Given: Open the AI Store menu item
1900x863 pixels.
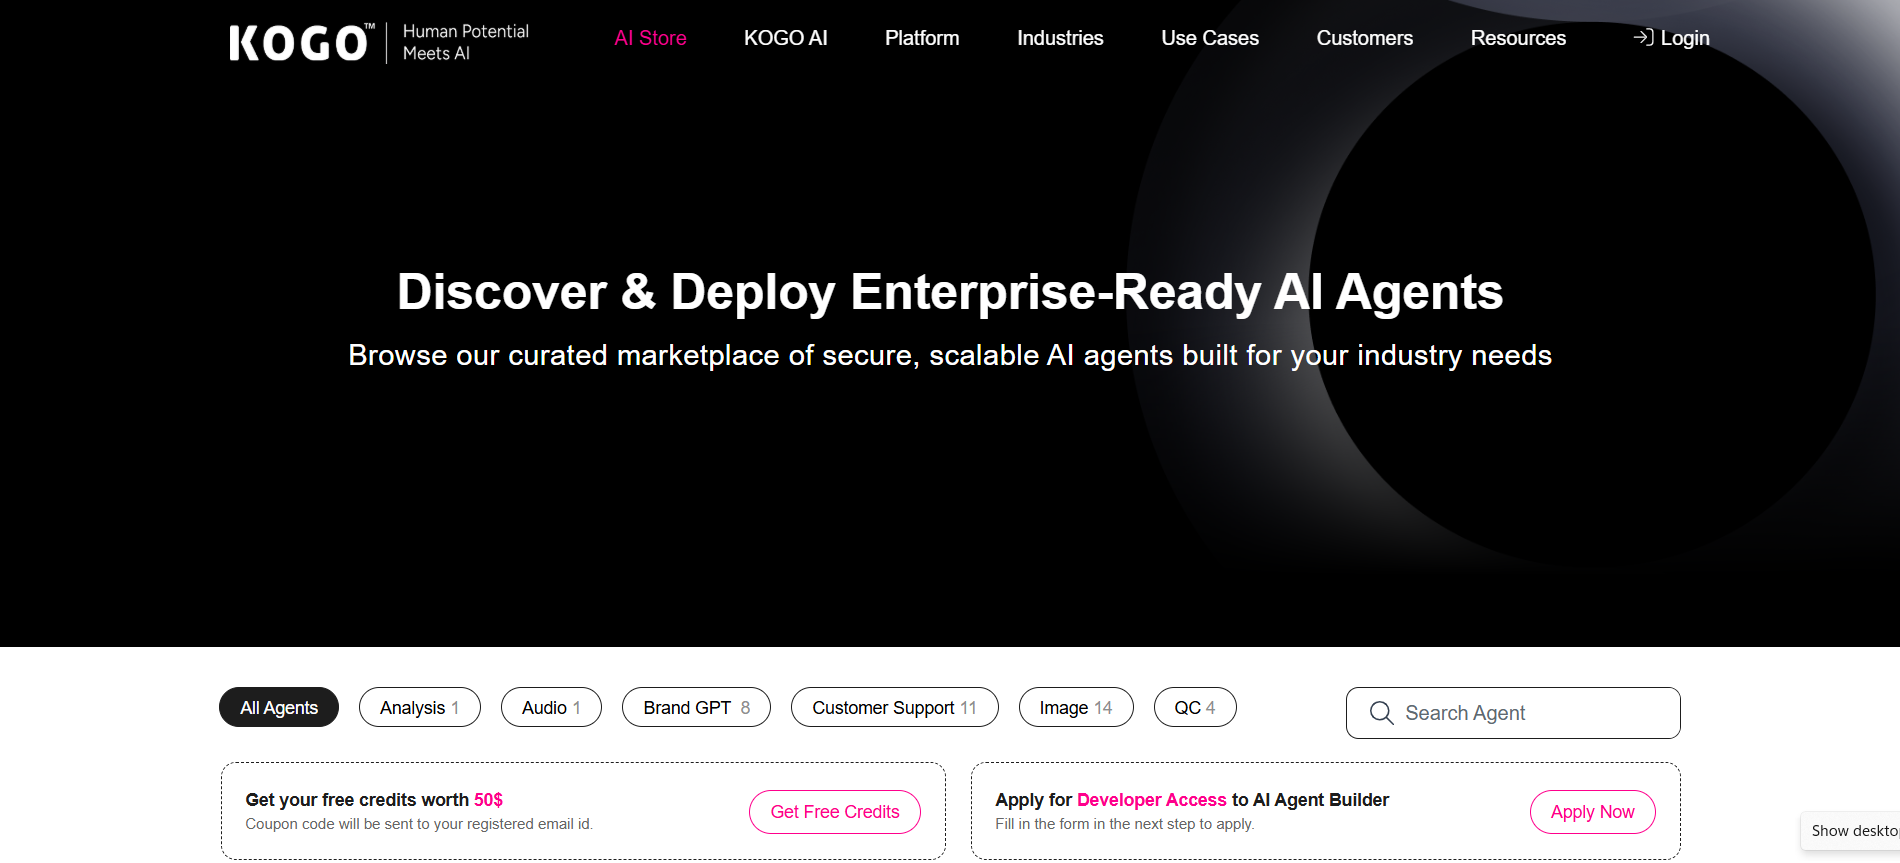Looking at the screenshot, I should click(650, 38).
